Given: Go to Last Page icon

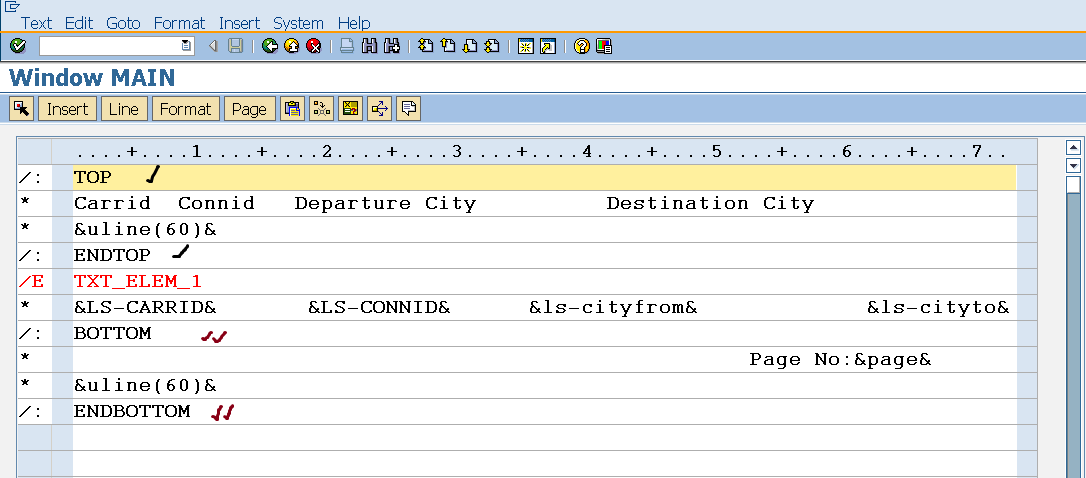Looking at the screenshot, I should (492, 46).
